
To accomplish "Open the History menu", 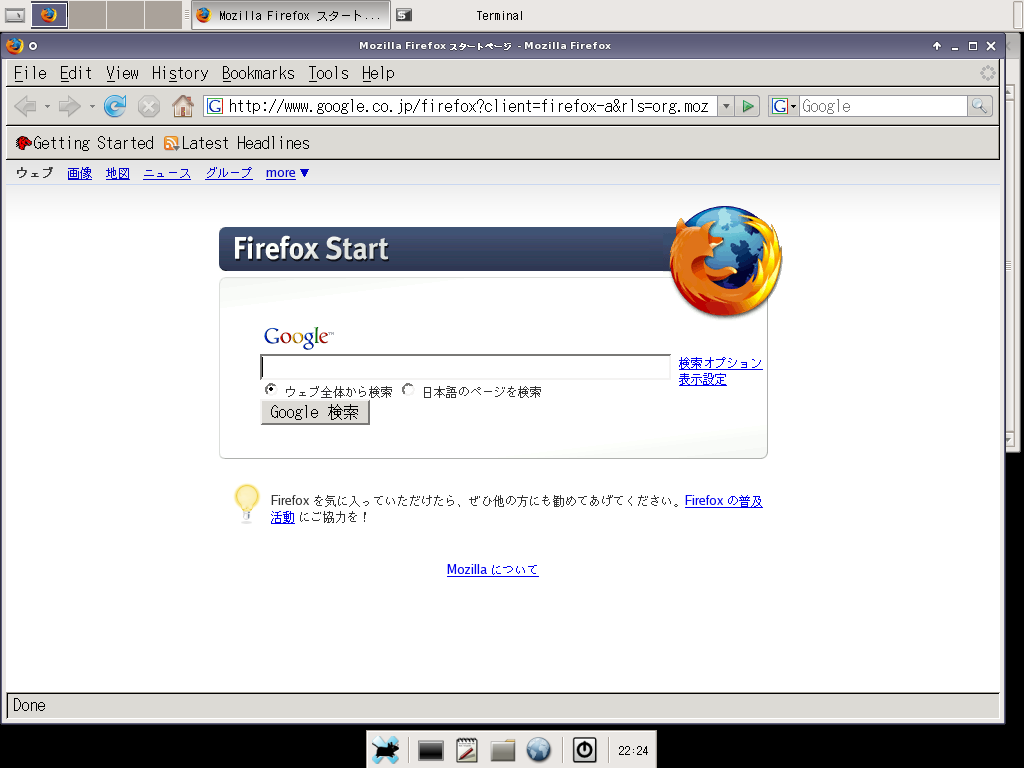I will (180, 73).
